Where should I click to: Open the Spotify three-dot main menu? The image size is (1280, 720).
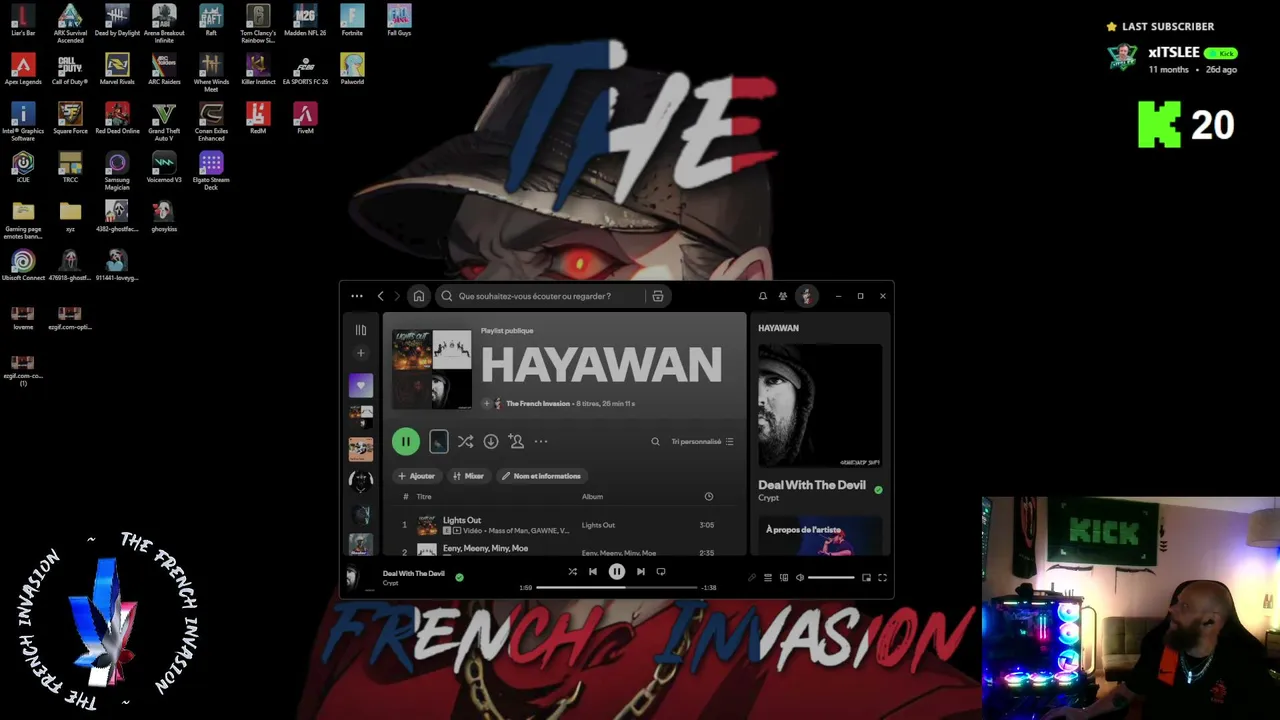[357, 296]
